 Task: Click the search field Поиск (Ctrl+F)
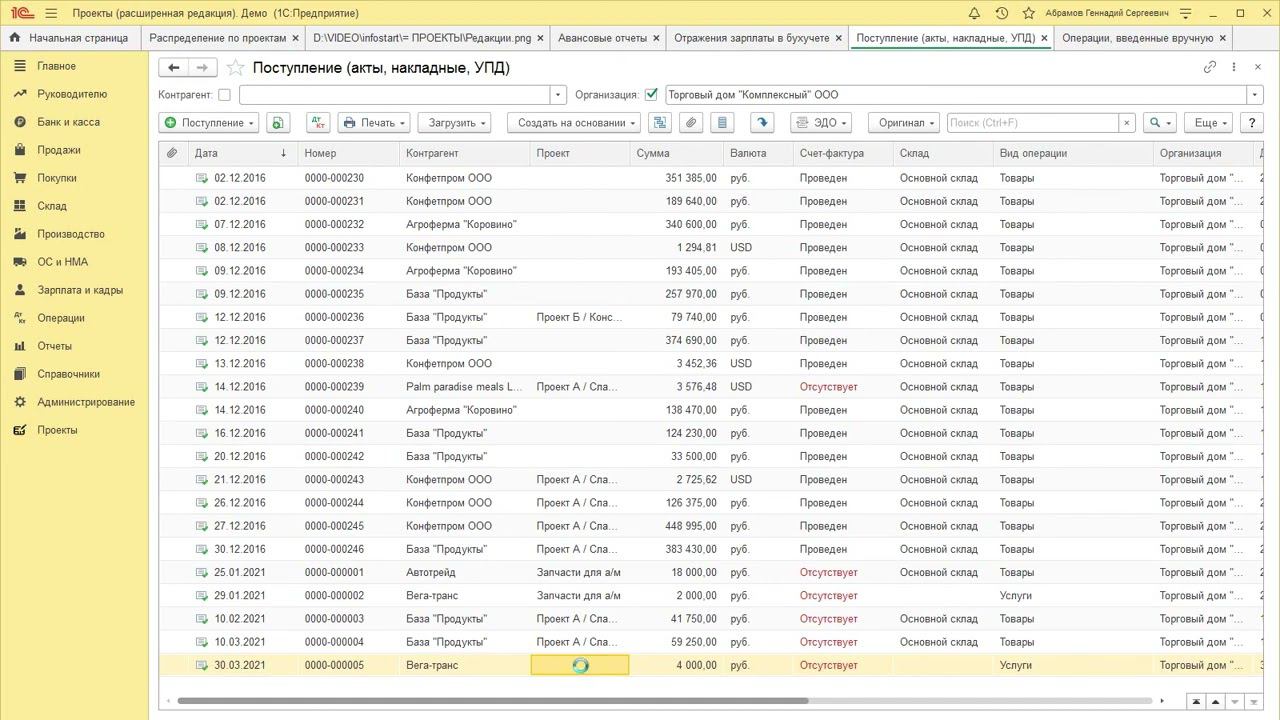coord(1031,123)
